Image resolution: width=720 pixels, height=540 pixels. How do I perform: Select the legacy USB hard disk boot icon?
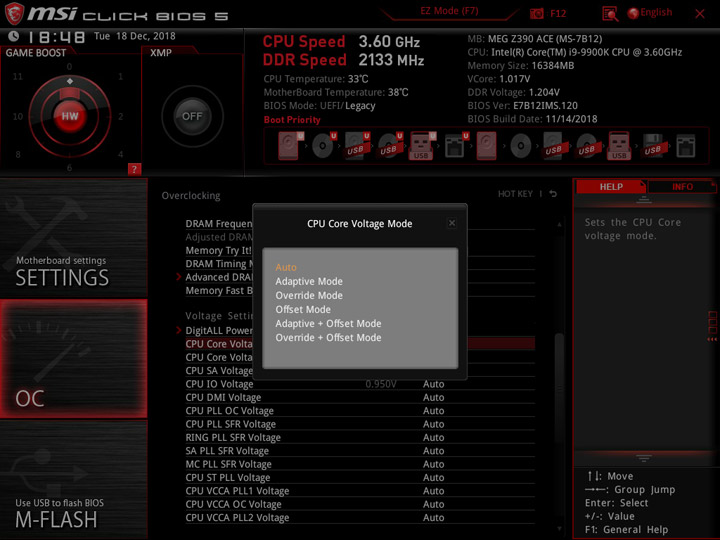(x=554, y=146)
